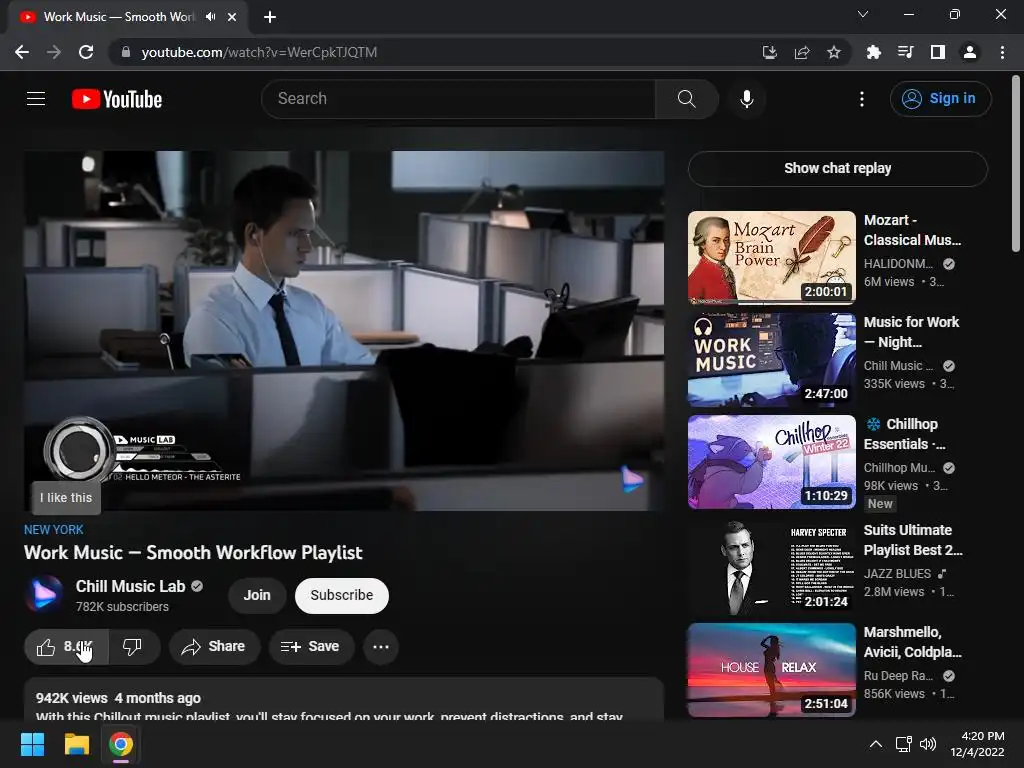Open Chrome profile avatar
1024x768 pixels.
pos(970,52)
